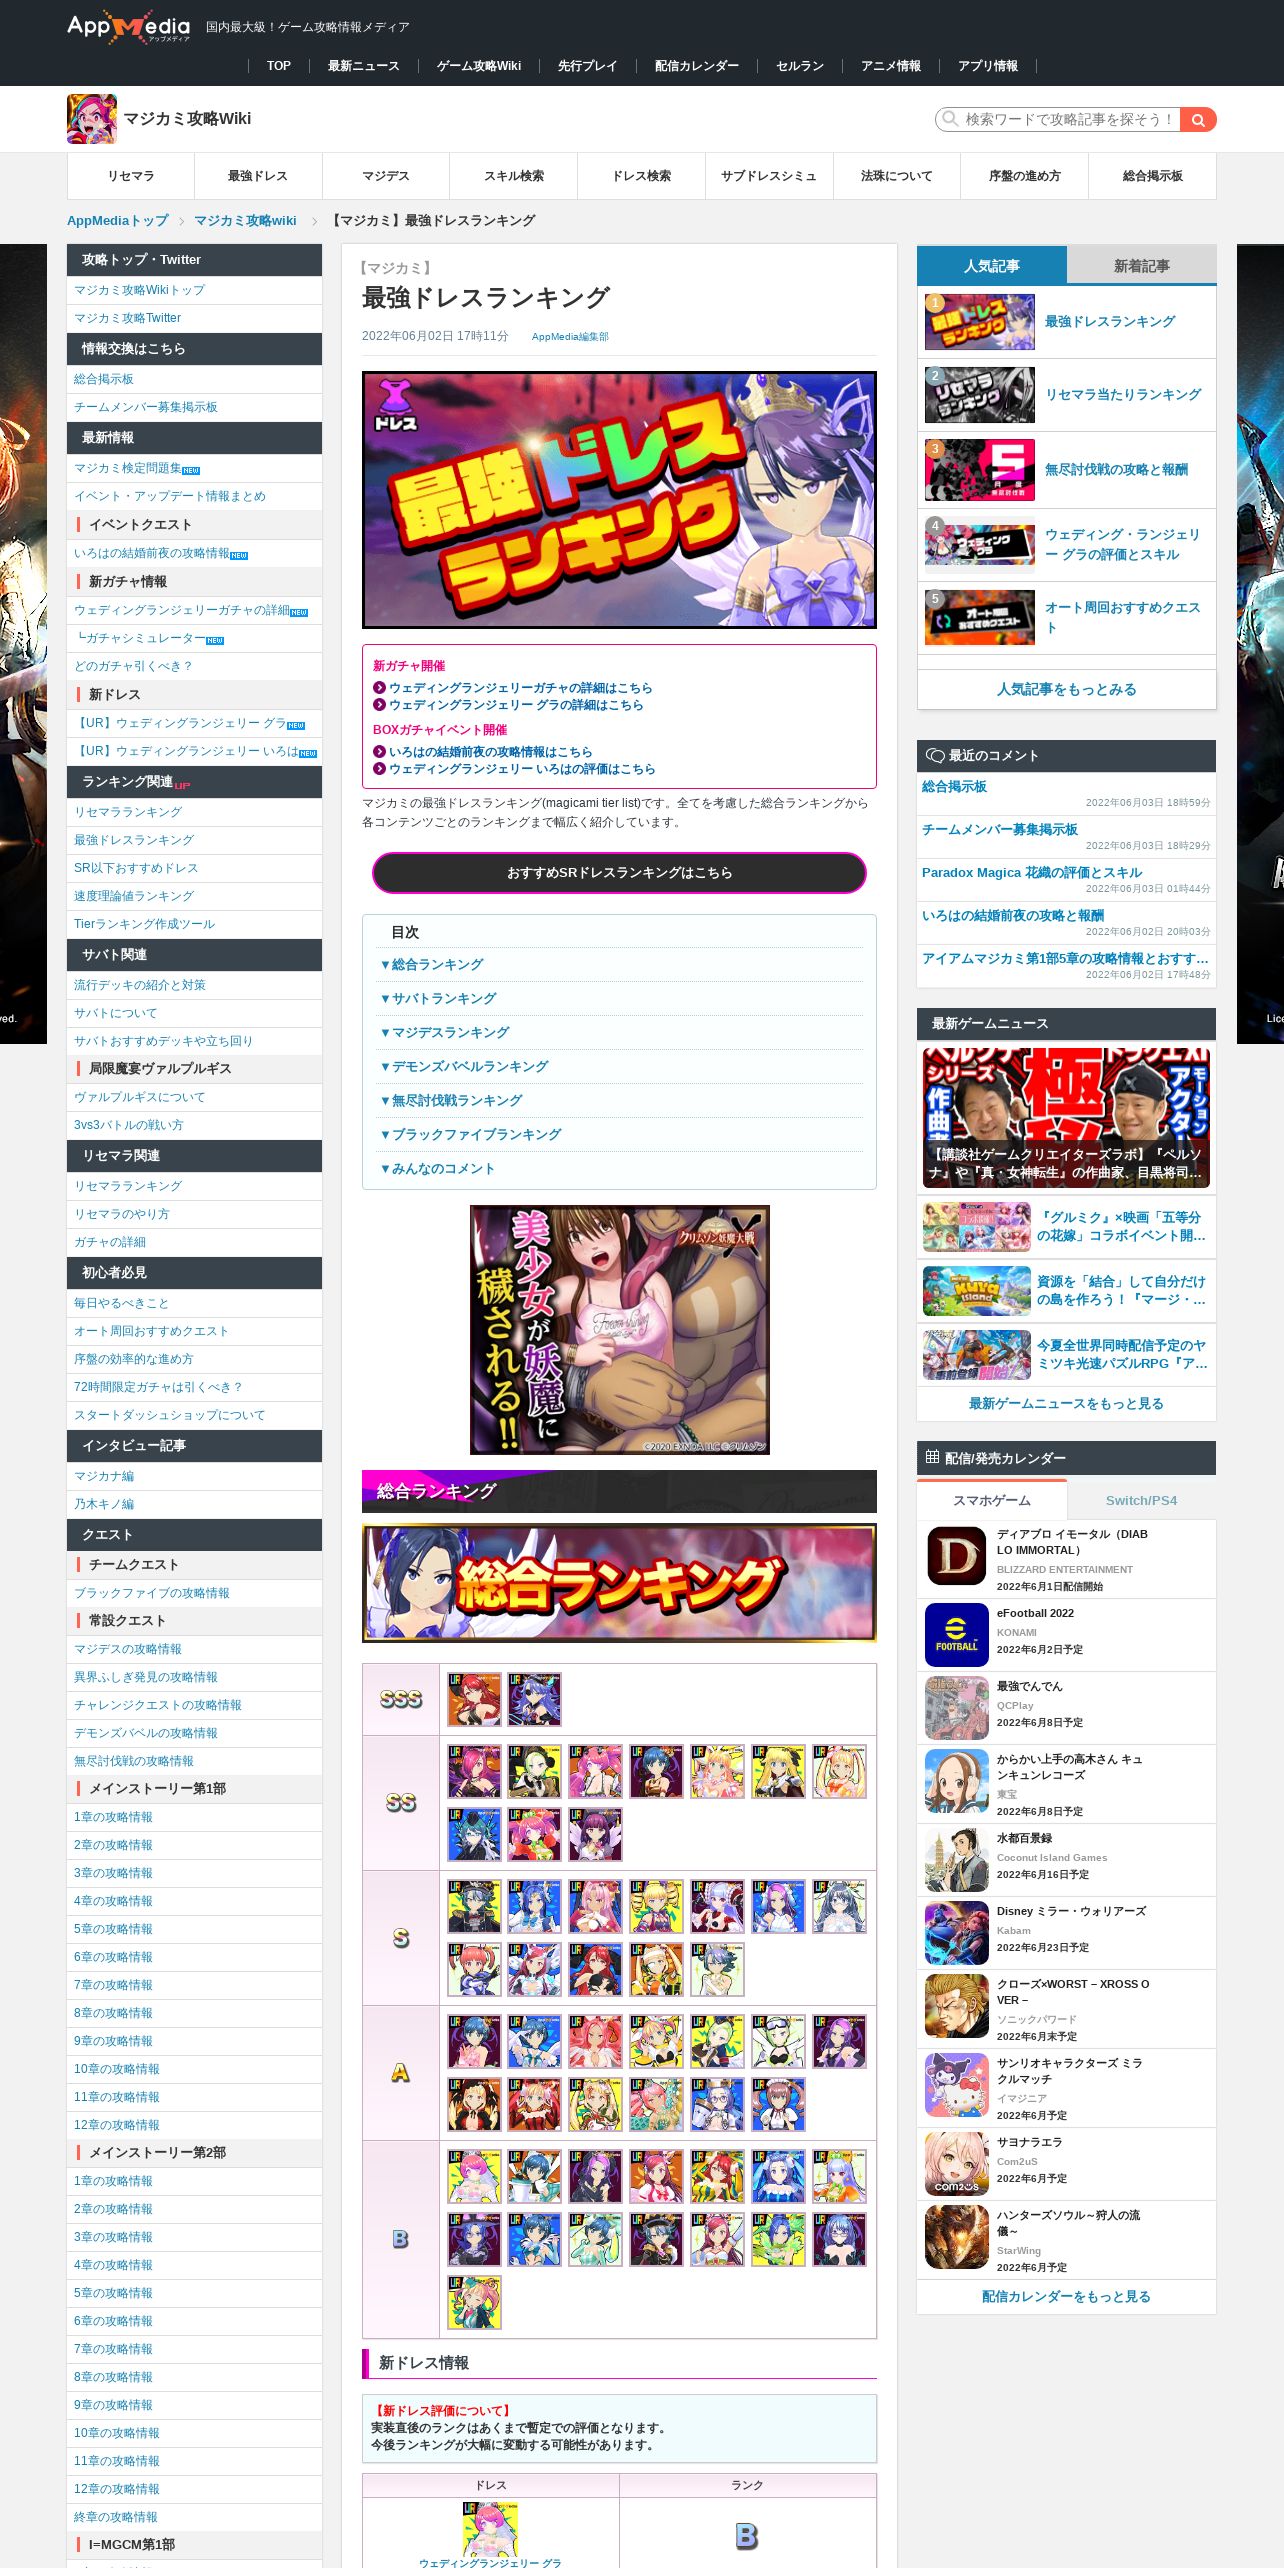Click second dress icon in SSS tier
Viewport: 1284px width, 2568px height.
coord(534,1699)
